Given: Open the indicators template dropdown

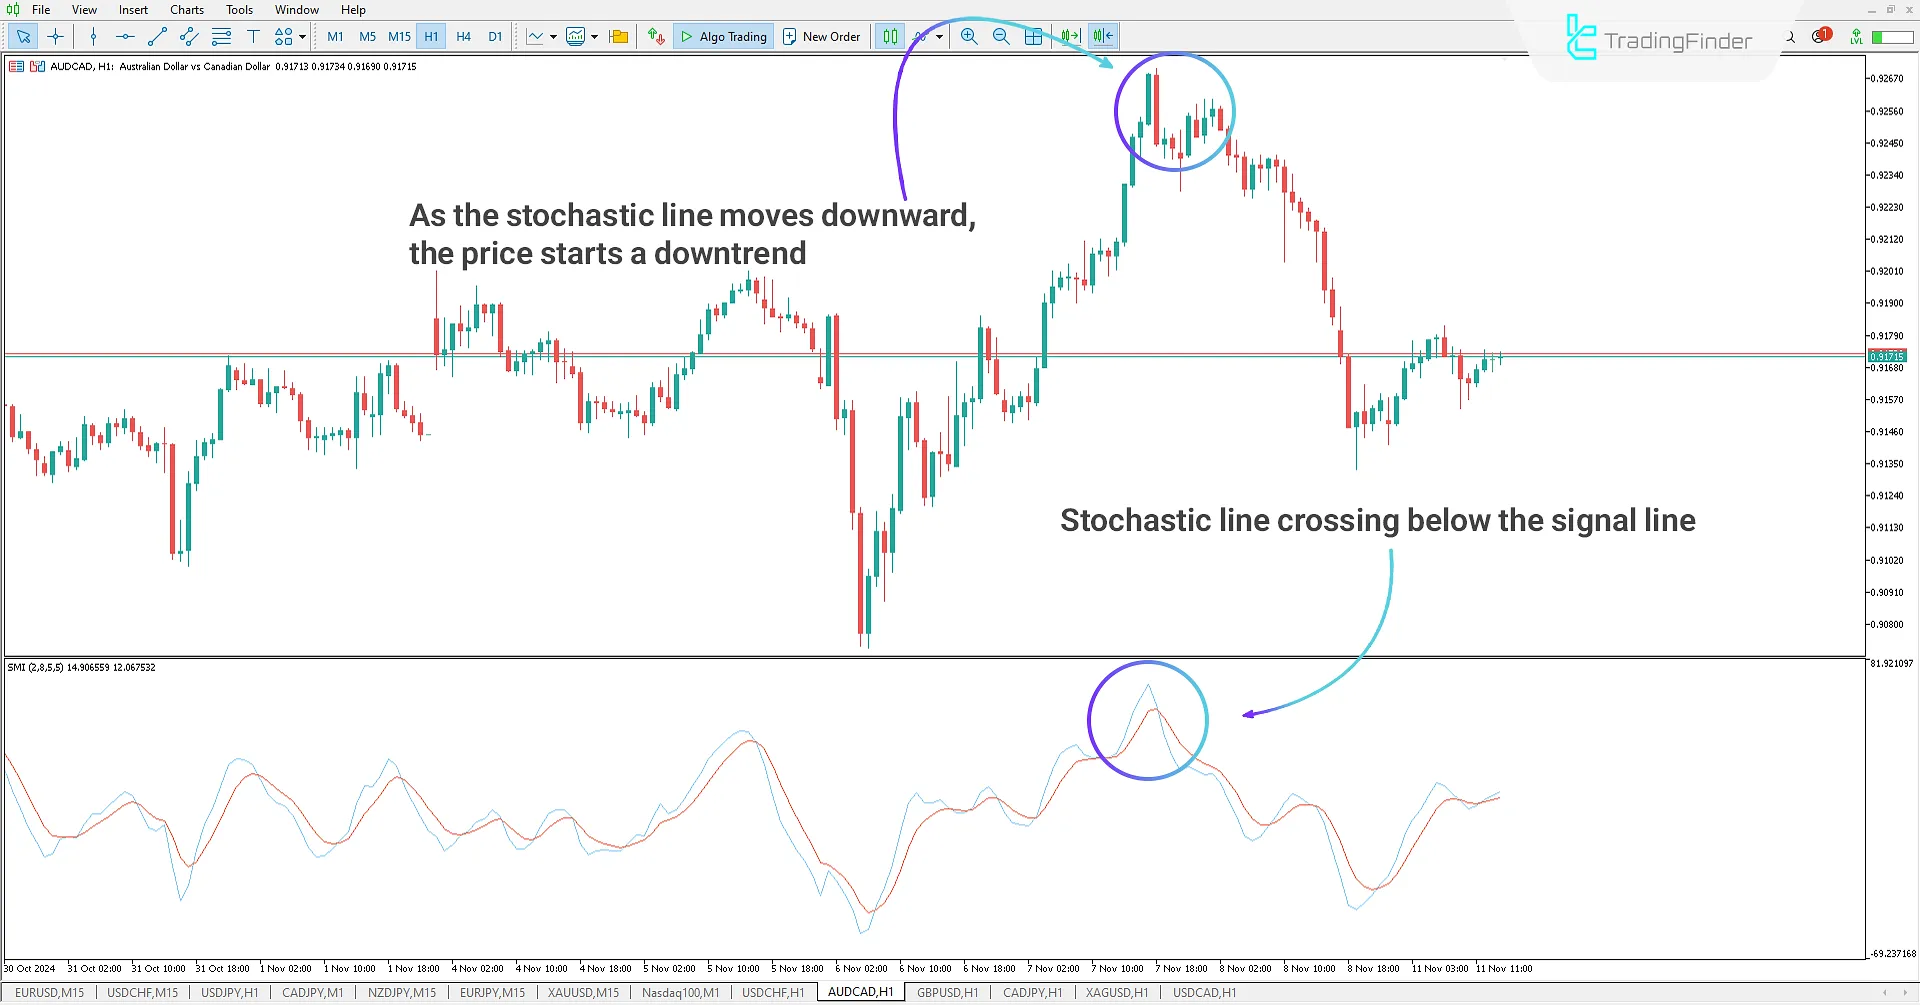Looking at the screenshot, I should pos(594,36).
